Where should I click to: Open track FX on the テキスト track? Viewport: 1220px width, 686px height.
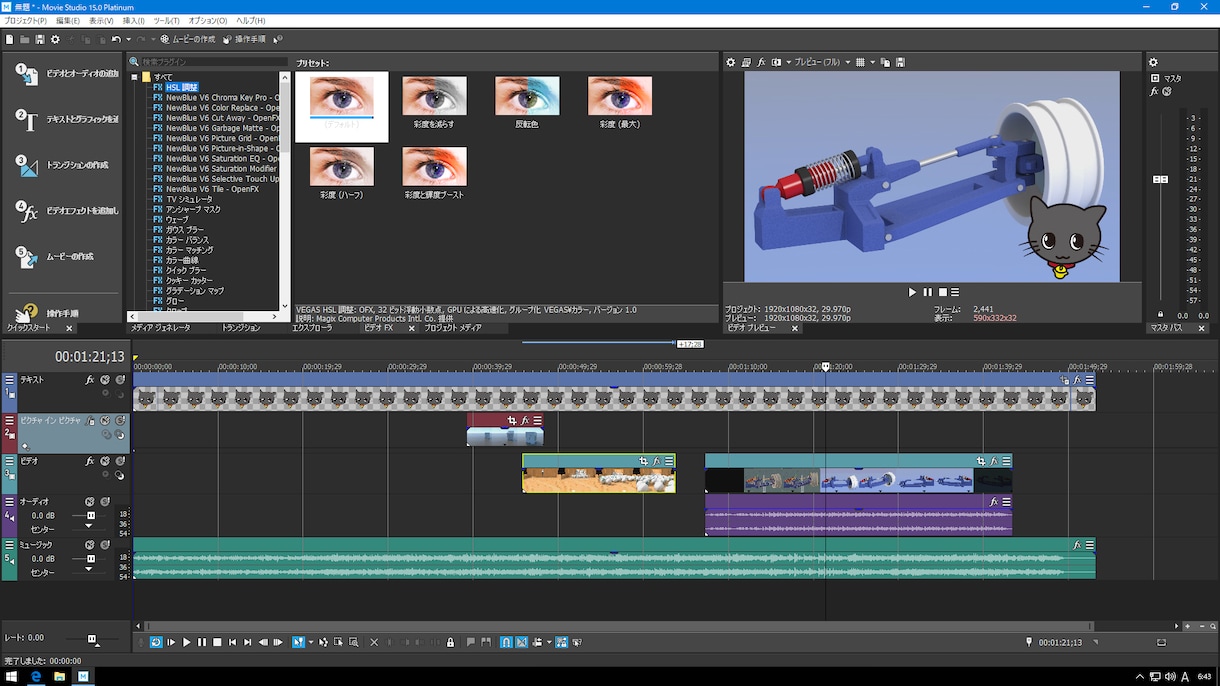(90, 380)
